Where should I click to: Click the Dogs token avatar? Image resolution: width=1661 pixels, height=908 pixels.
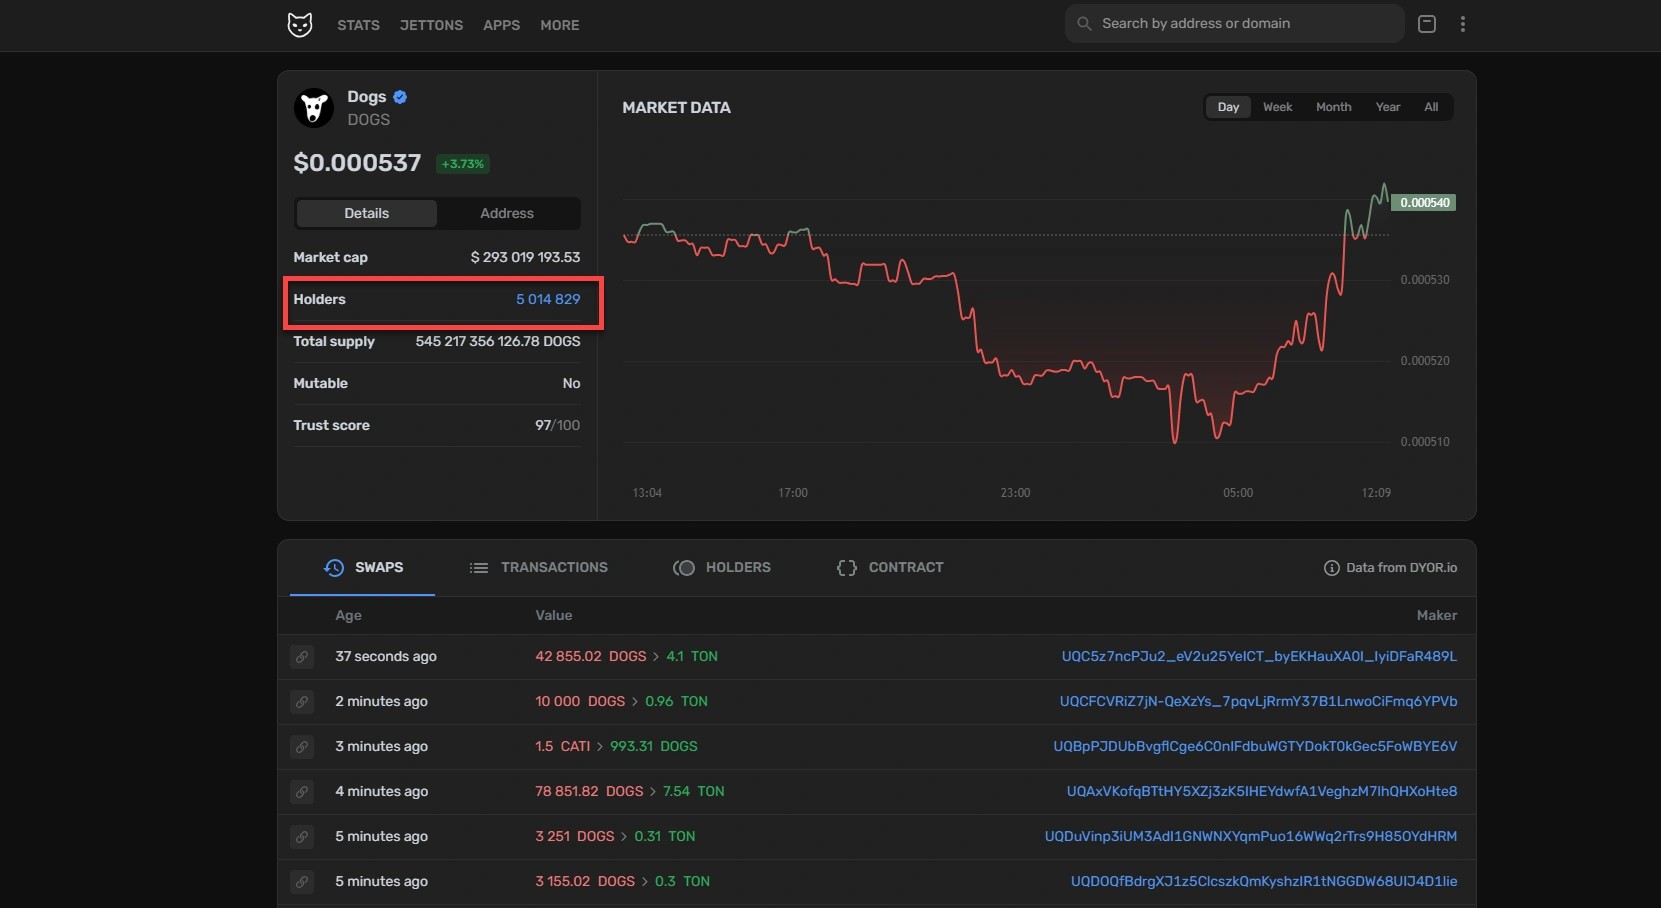(314, 108)
